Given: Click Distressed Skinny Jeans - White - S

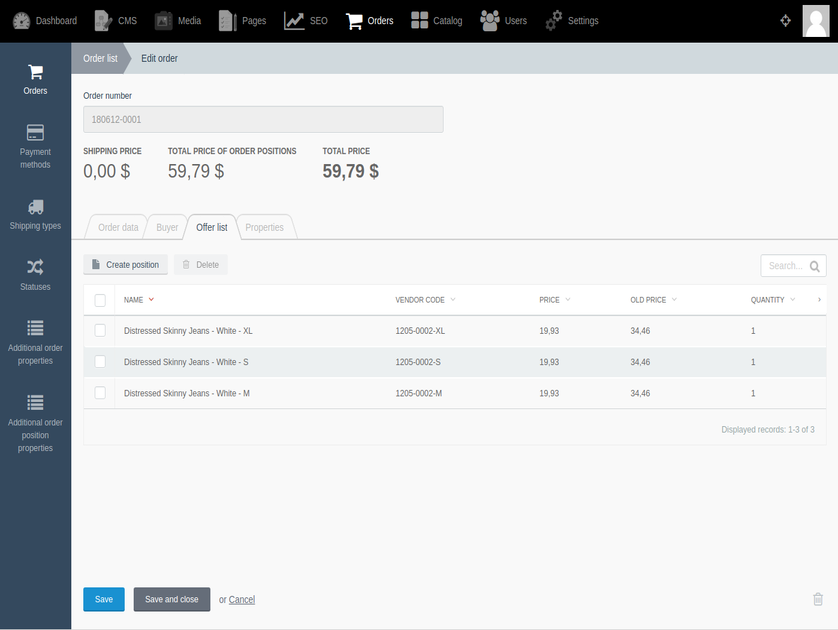Looking at the screenshot, I should [186, 362].
